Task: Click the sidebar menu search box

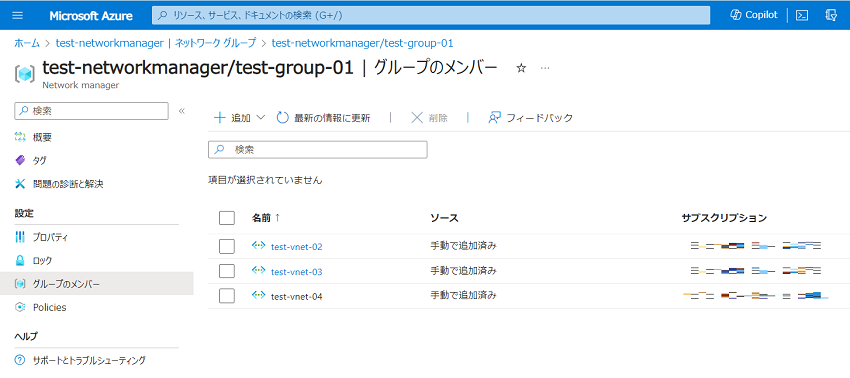Action: (92, 111)
